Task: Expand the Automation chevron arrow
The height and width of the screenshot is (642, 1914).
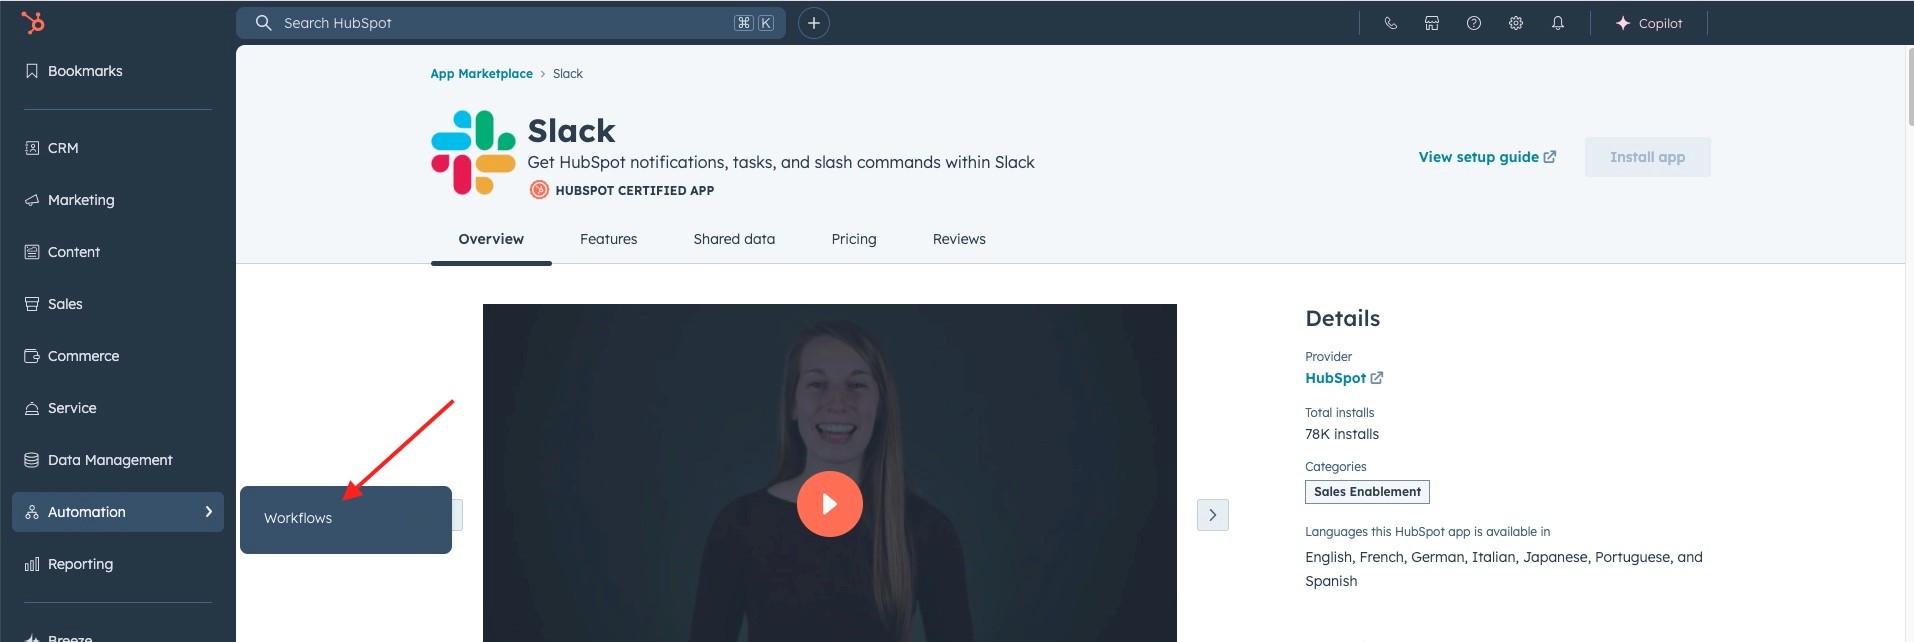Action: (209, 512)
